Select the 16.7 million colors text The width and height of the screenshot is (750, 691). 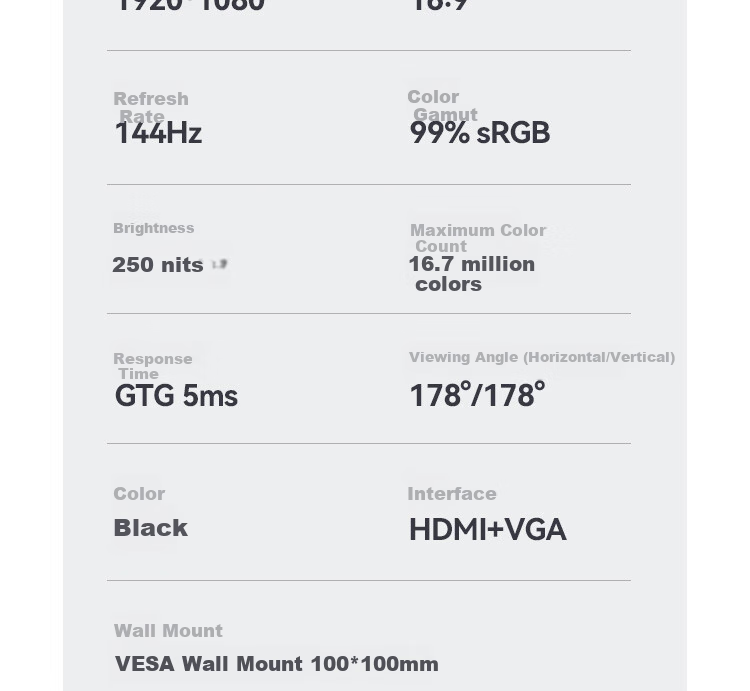coord(472,274)
